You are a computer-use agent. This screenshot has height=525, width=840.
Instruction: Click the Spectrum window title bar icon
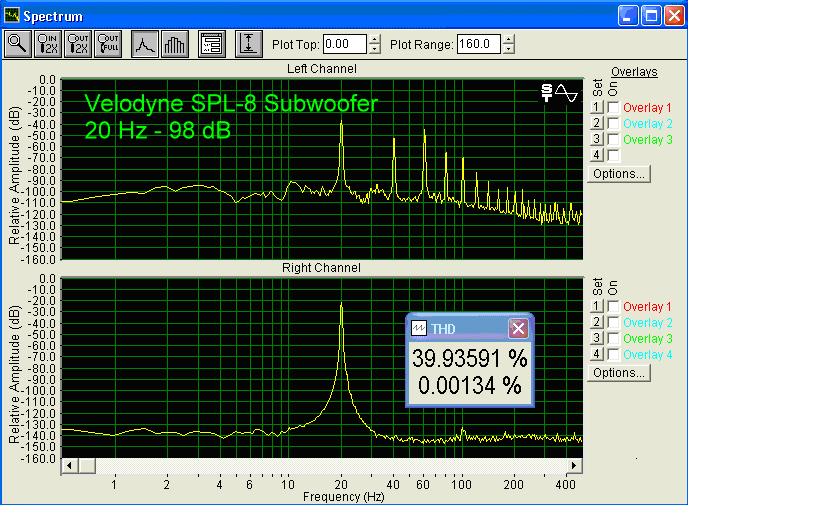pyautogui.click(x=11, y=16)
